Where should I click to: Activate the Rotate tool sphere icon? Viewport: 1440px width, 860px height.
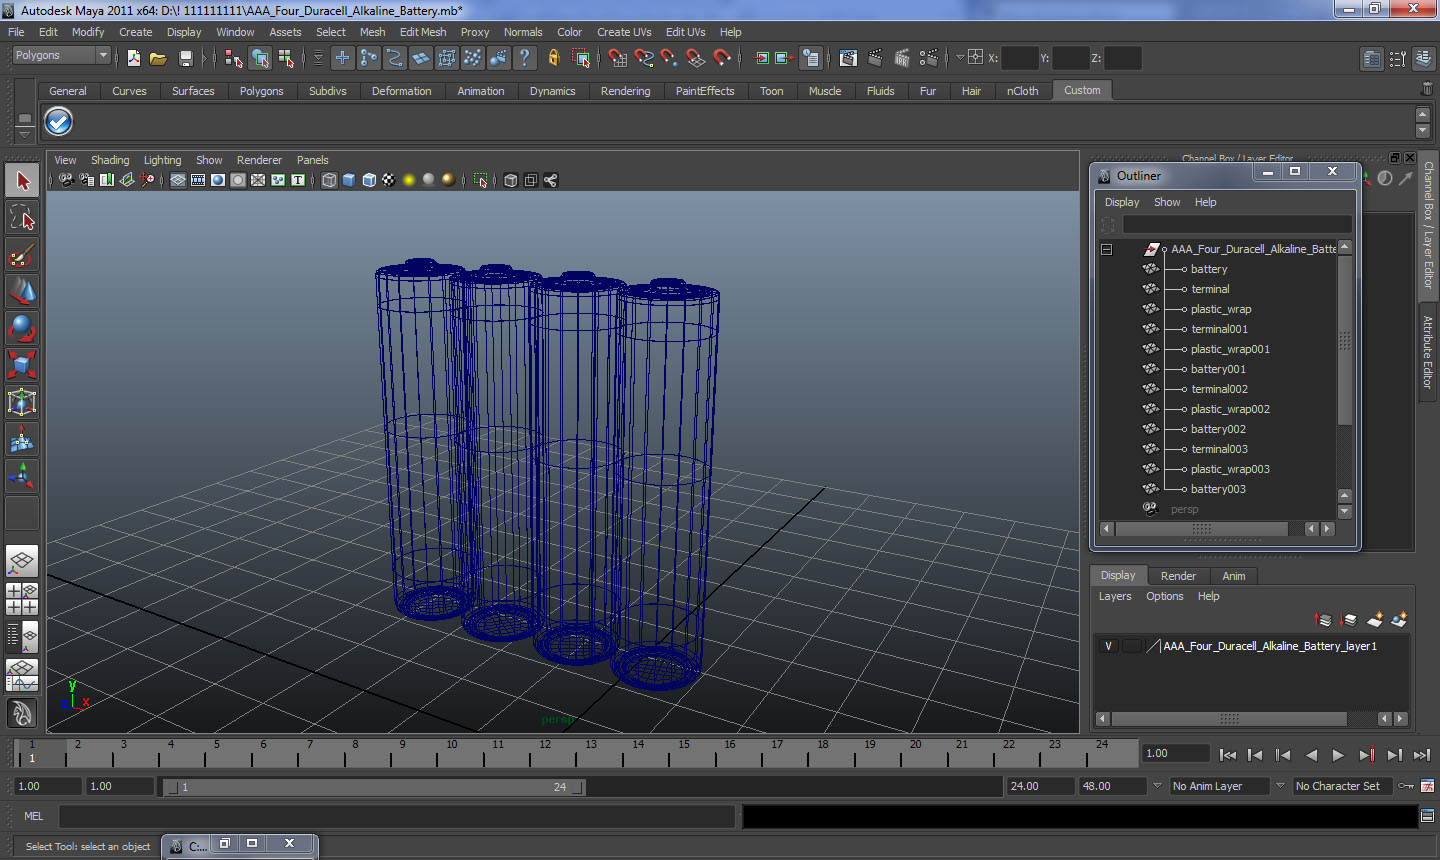(x=22, y=329)
